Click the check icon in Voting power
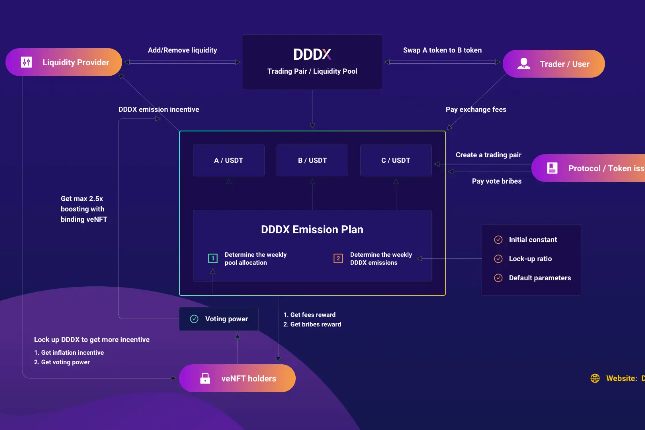645x430 pixels. (194, 318)
